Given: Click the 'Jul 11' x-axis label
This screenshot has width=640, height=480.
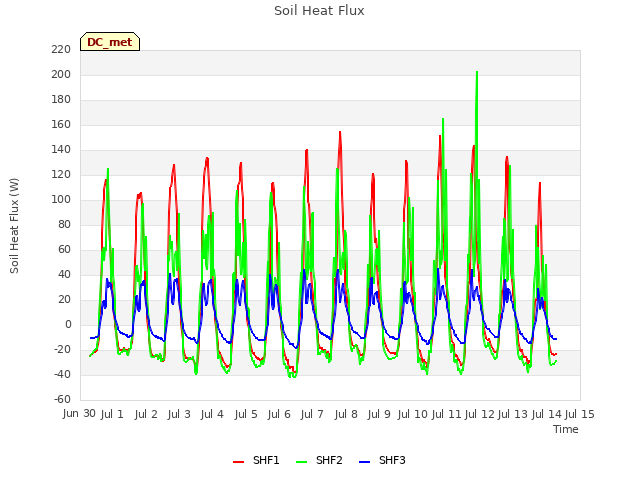Looking at the screenshot, I should pos(446,414).
